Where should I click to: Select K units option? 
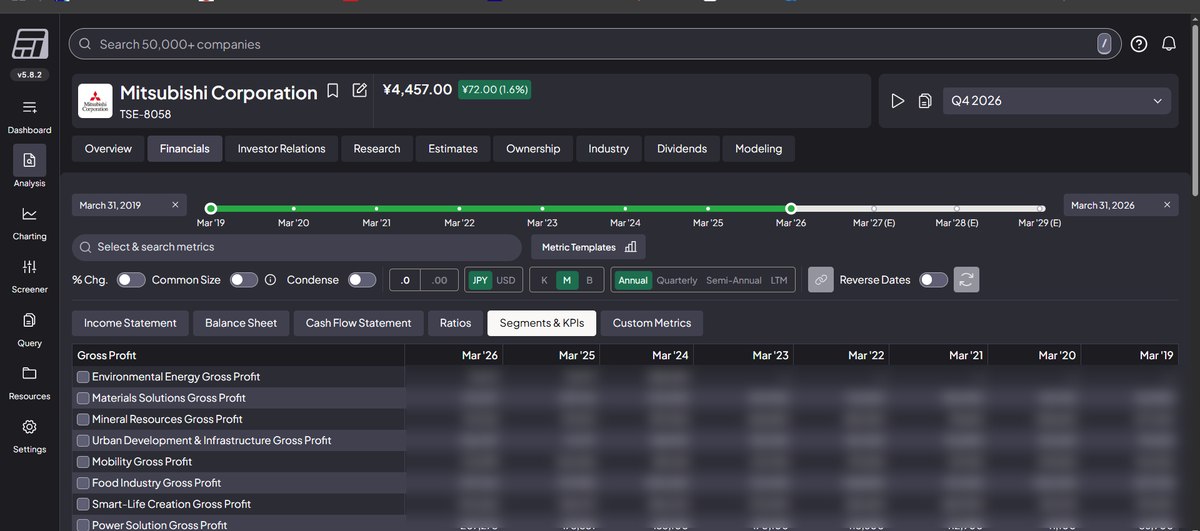click(544, 280)
